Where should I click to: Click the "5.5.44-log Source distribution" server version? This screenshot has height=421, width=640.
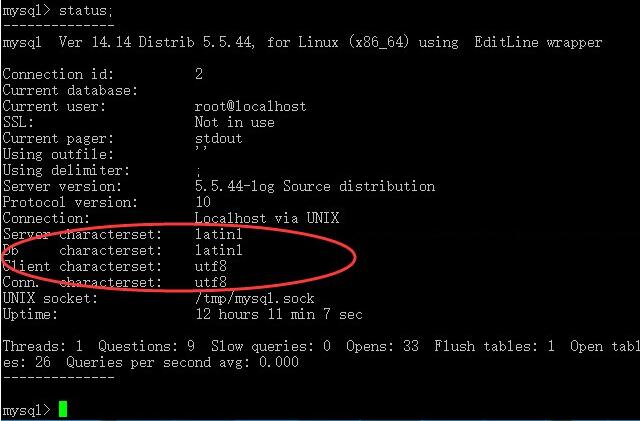(314, 186)
